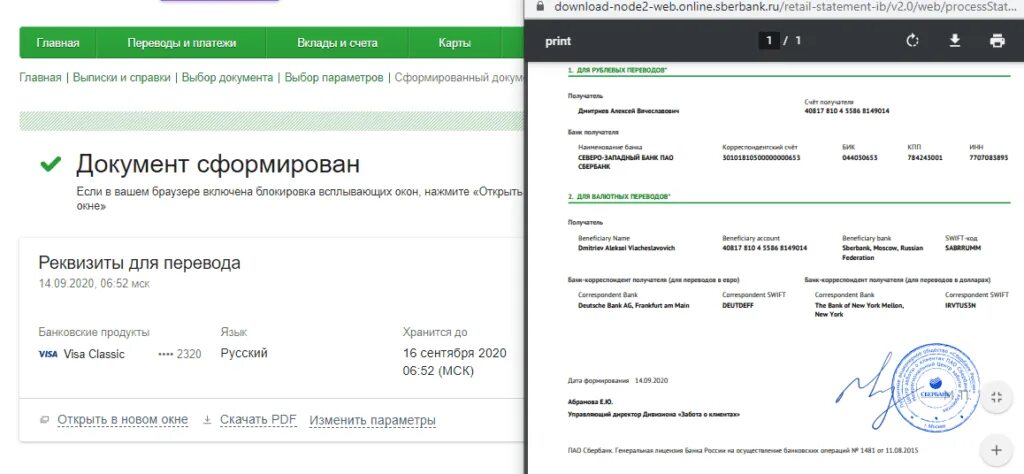Zoom in on the PDF page
Viewport: 1024px width, 474px height.
pyautogui.click(x=996, y=450)
